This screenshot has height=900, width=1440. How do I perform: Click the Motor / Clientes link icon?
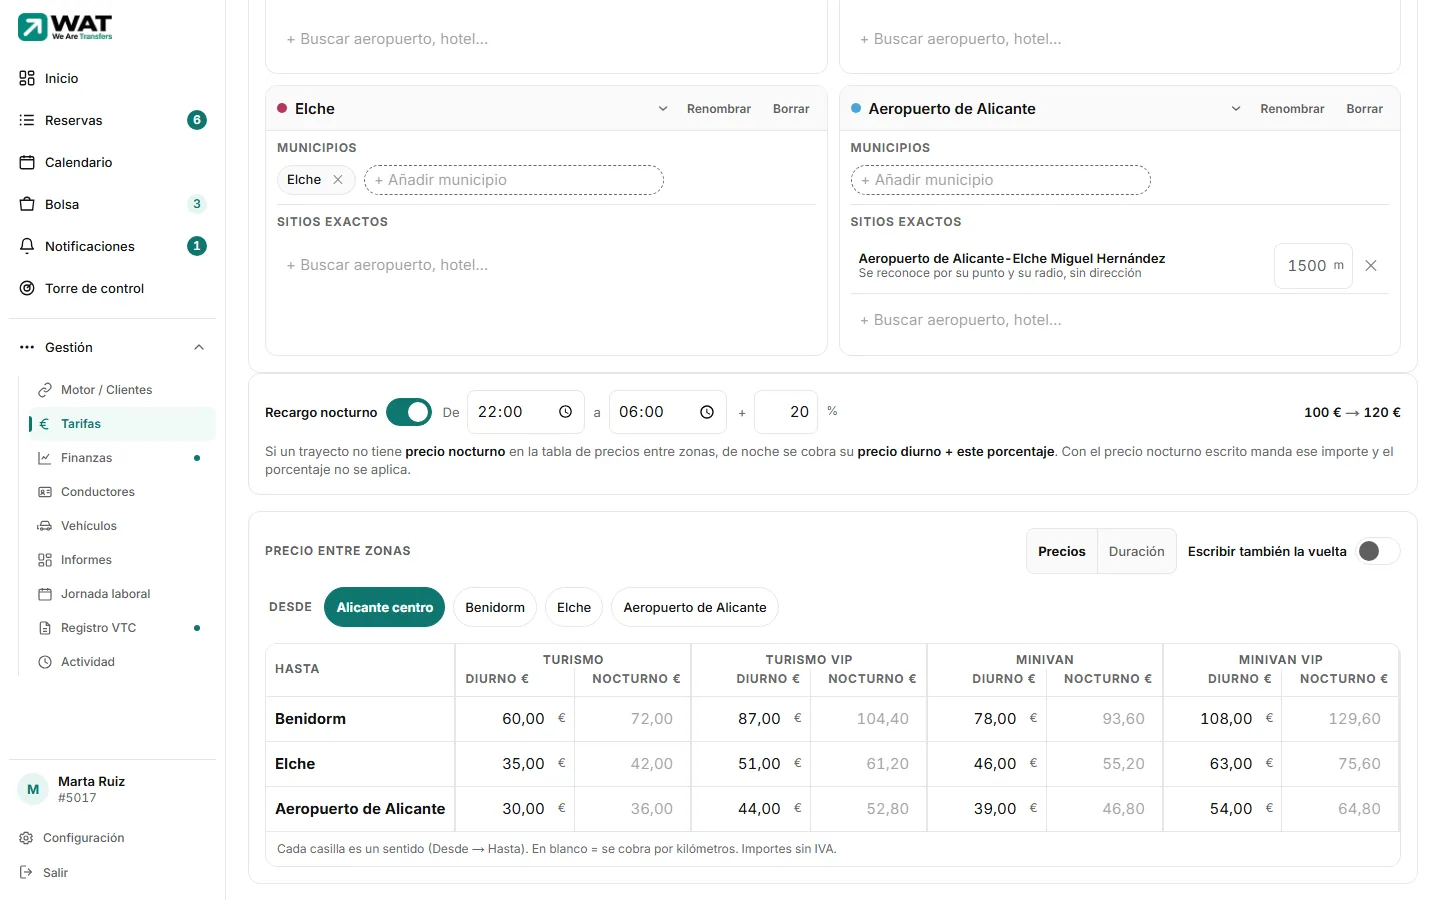[x=45, y=390]
